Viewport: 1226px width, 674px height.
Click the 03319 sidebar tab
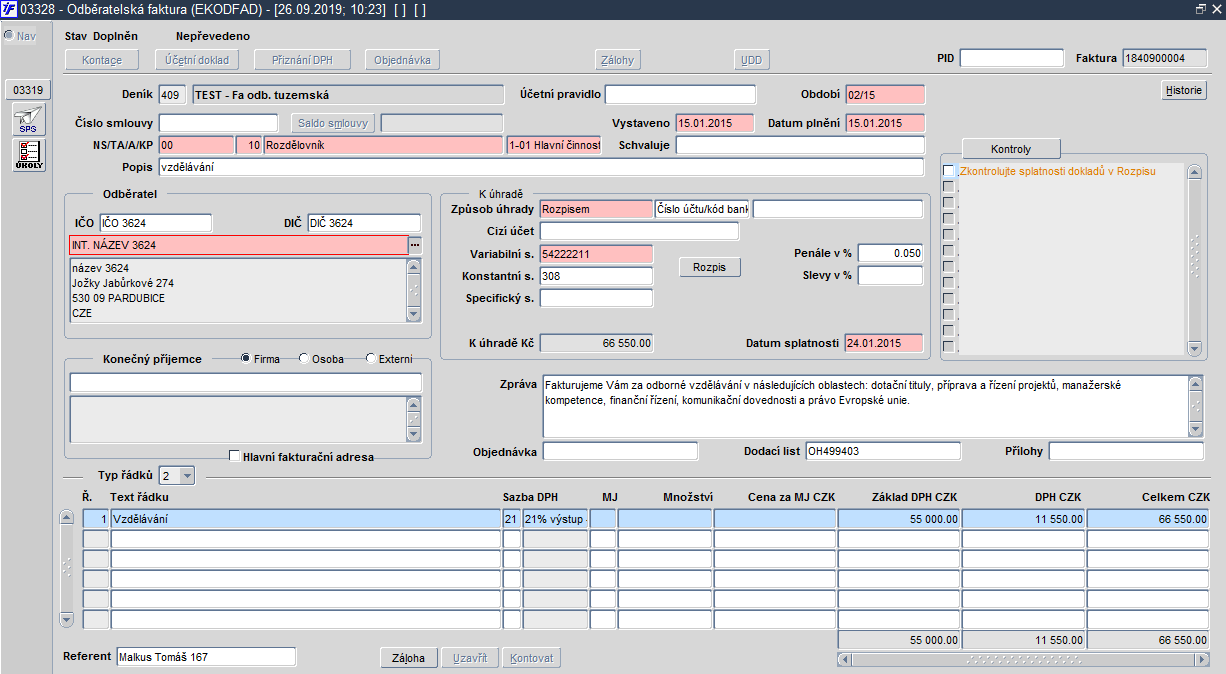point(27,90)
